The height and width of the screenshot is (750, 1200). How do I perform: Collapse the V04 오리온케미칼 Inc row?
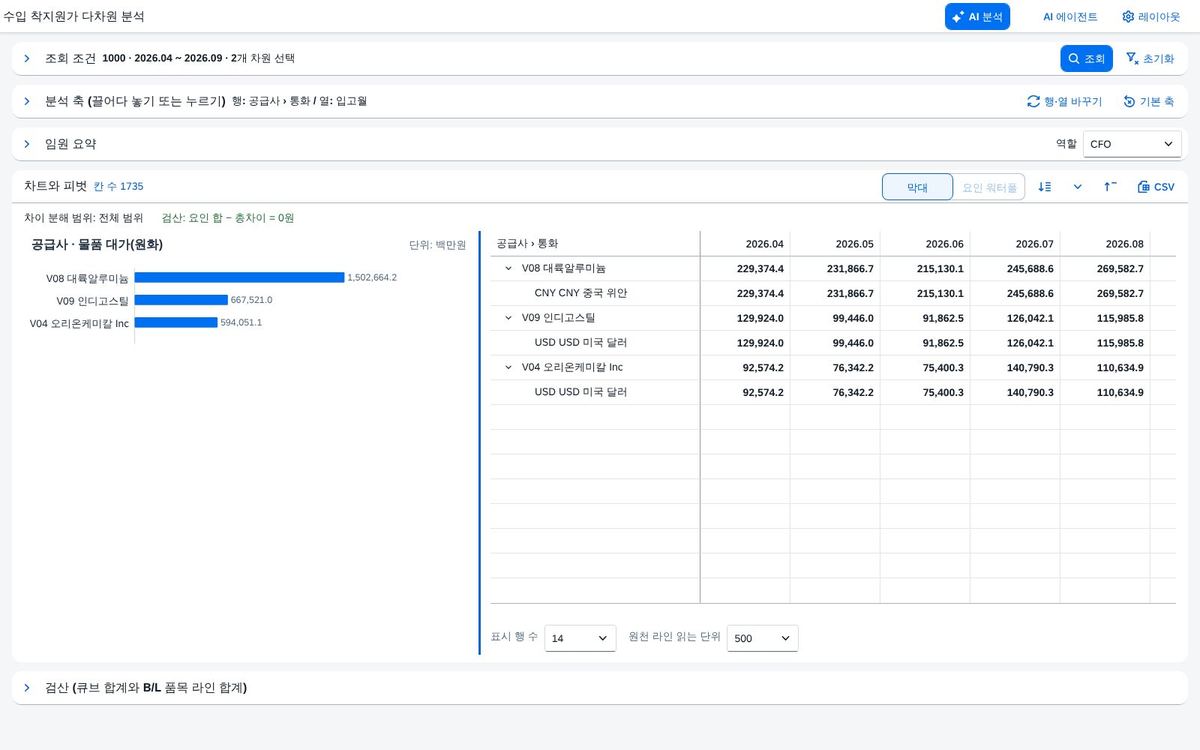coord(508,367)
